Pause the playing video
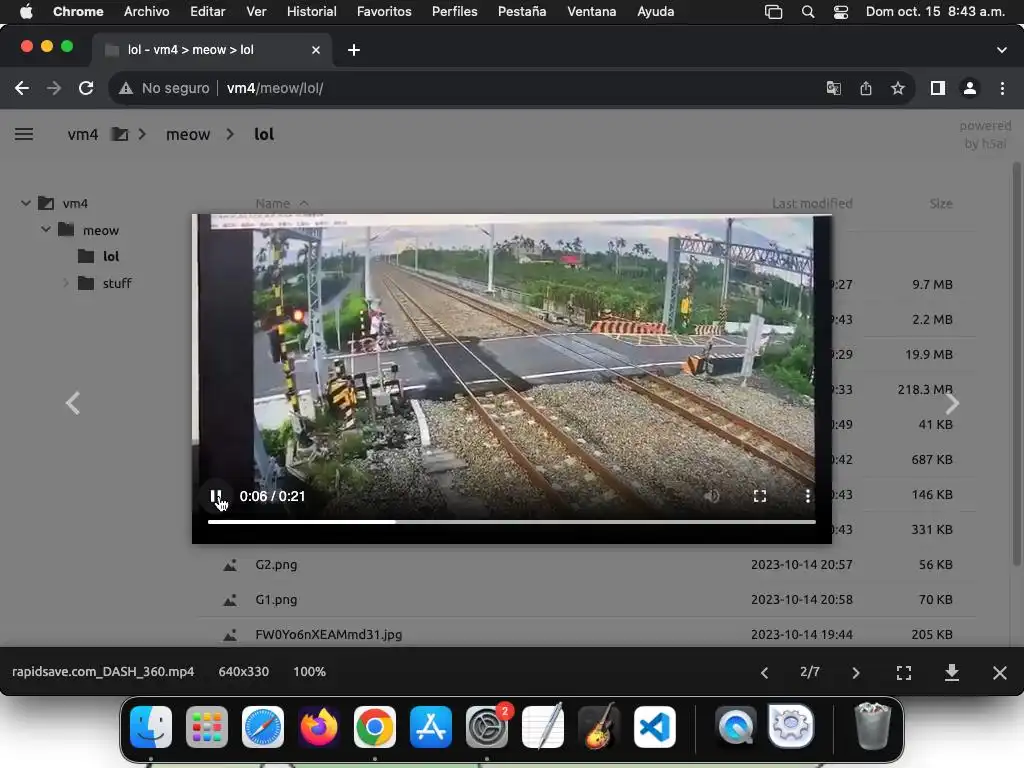Image resolution: width=1024 pixels, height=768 pixels. click(x=216, y=496)
